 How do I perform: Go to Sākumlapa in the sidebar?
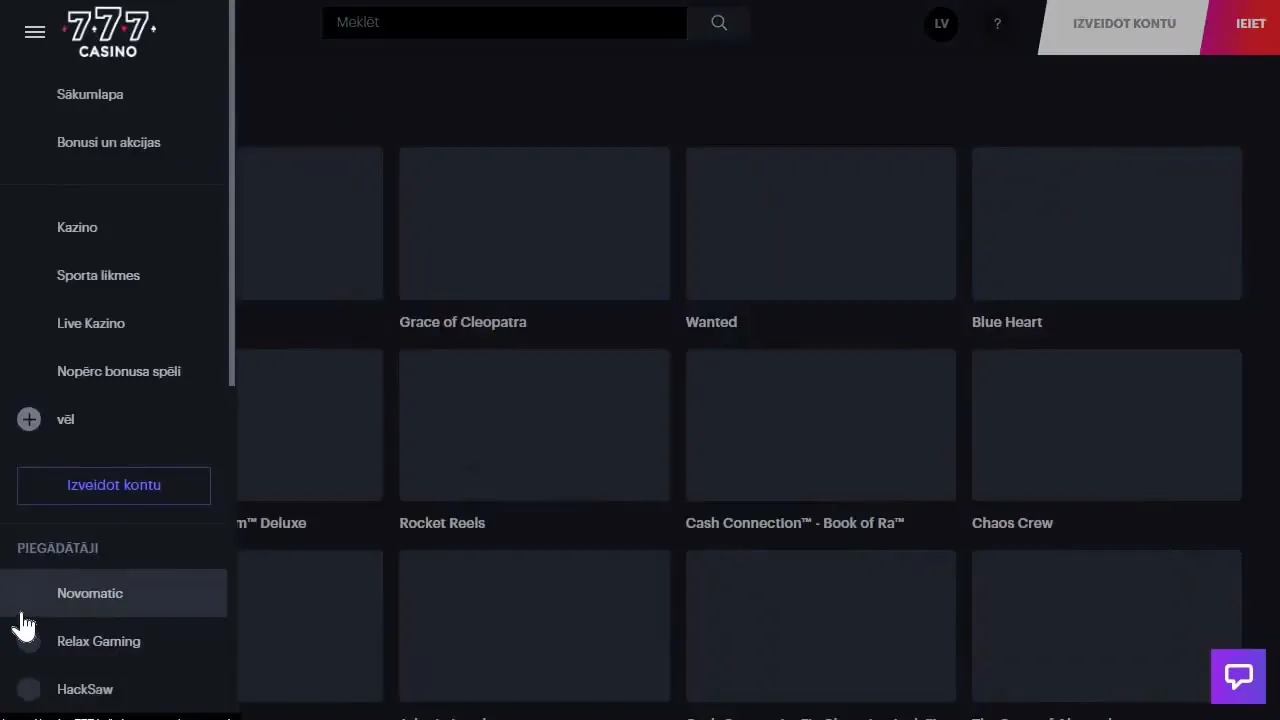point(90,94)
